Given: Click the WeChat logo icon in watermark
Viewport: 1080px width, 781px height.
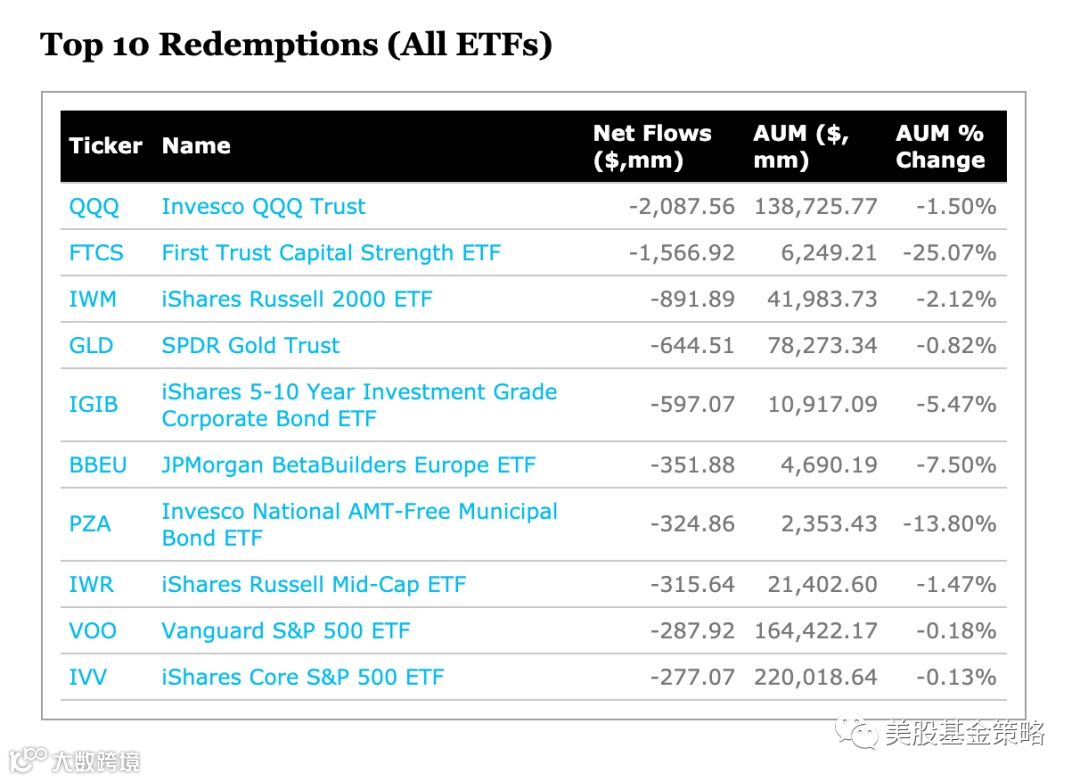Looking at the screenshot, I should (x=859, y=735).
